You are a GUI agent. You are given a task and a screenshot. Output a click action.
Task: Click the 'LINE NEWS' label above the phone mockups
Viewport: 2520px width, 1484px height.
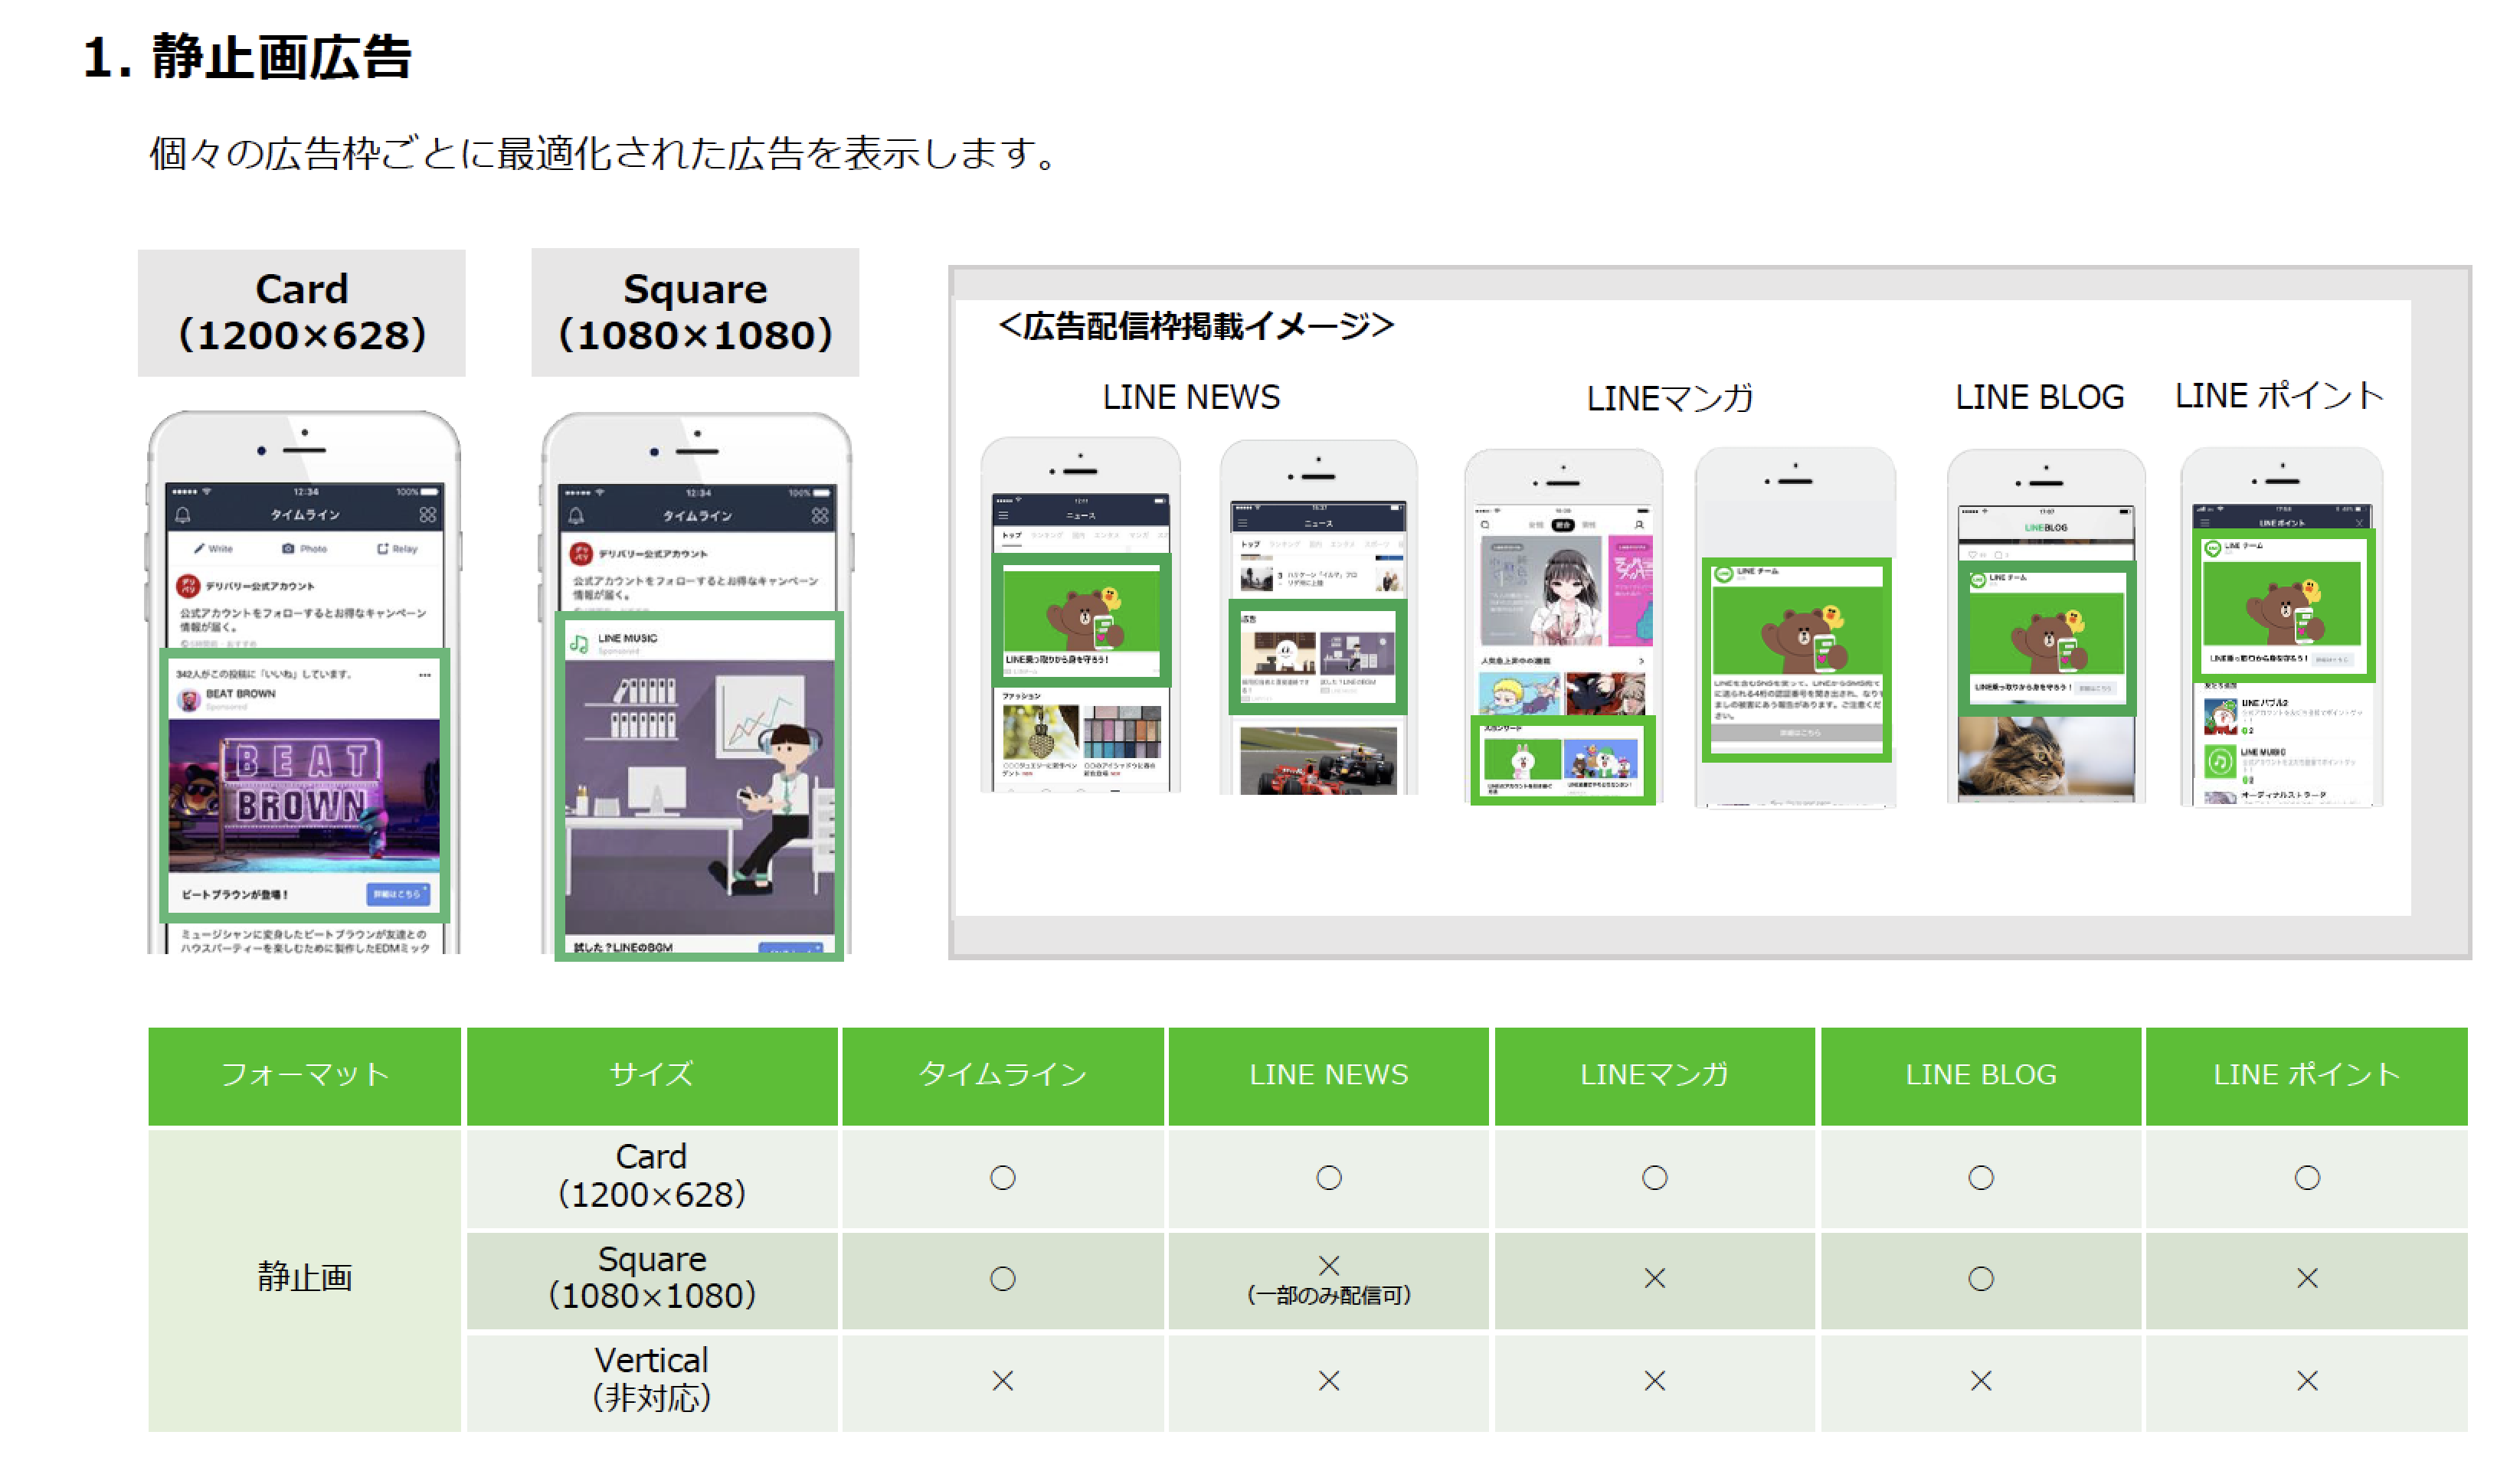[x=1191, y=397]
